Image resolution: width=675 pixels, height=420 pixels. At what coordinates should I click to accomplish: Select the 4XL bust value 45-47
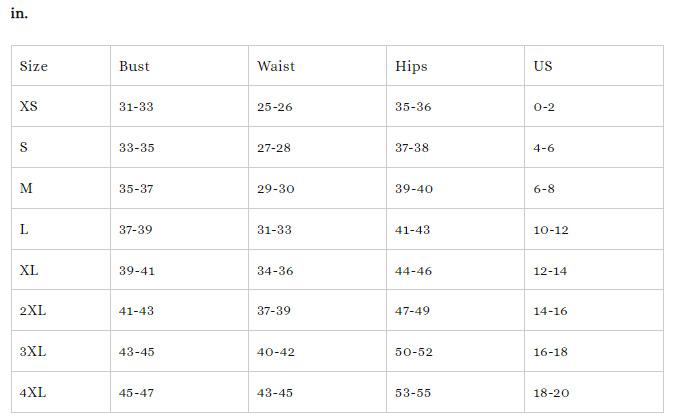tap(136, 393)
